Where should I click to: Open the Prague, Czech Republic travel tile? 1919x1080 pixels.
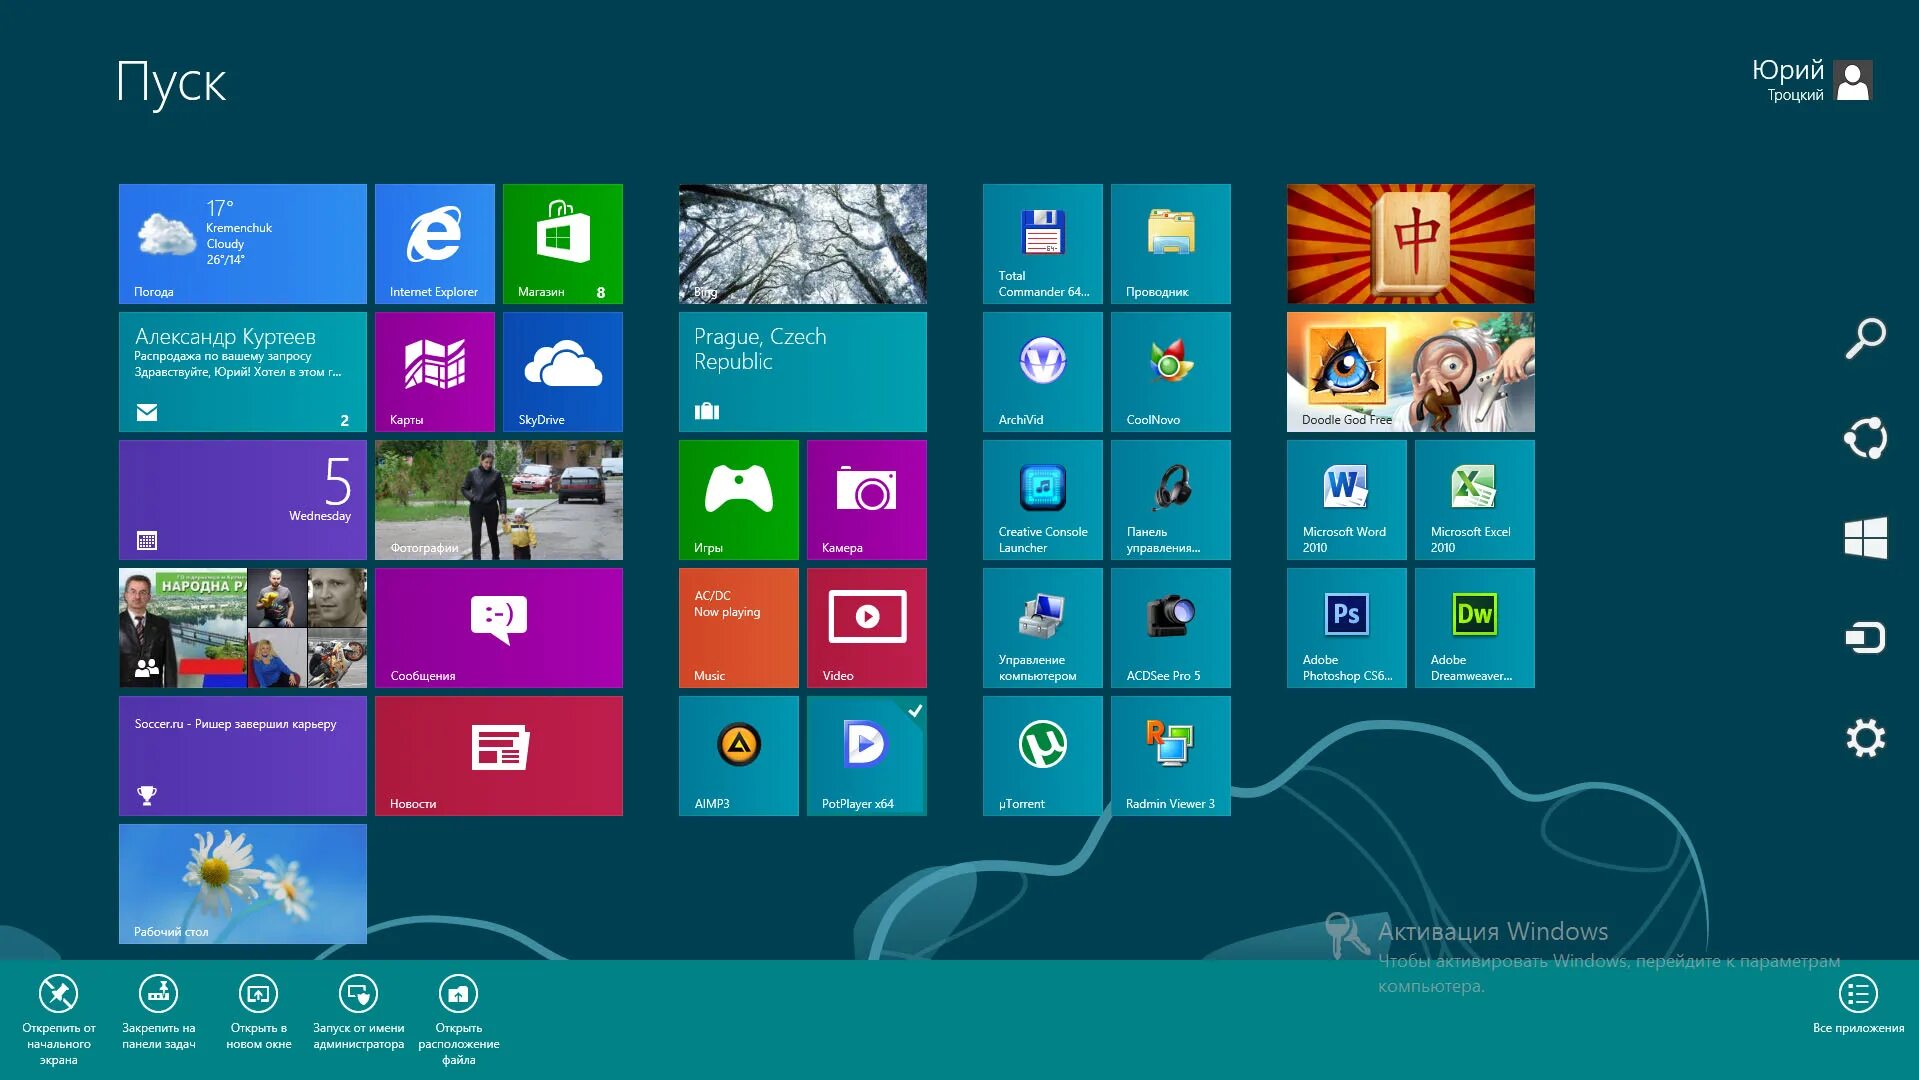coord(803,372)
